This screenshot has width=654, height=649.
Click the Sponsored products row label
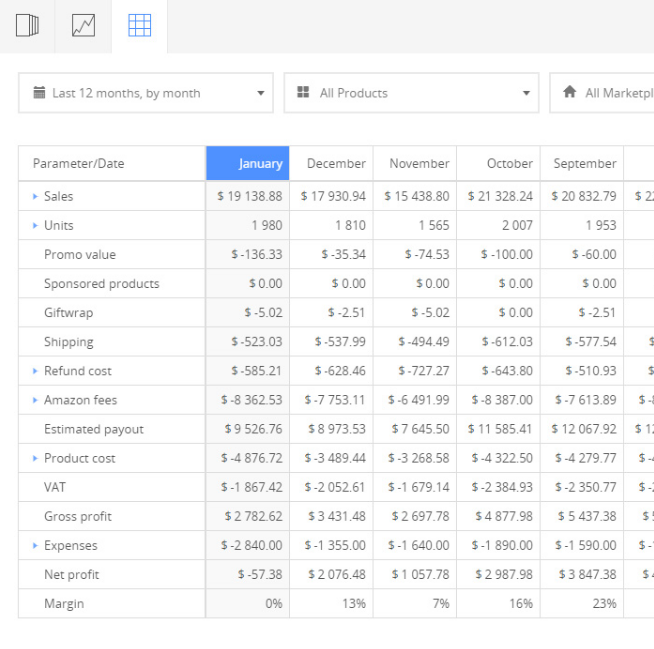pos(102,284)
